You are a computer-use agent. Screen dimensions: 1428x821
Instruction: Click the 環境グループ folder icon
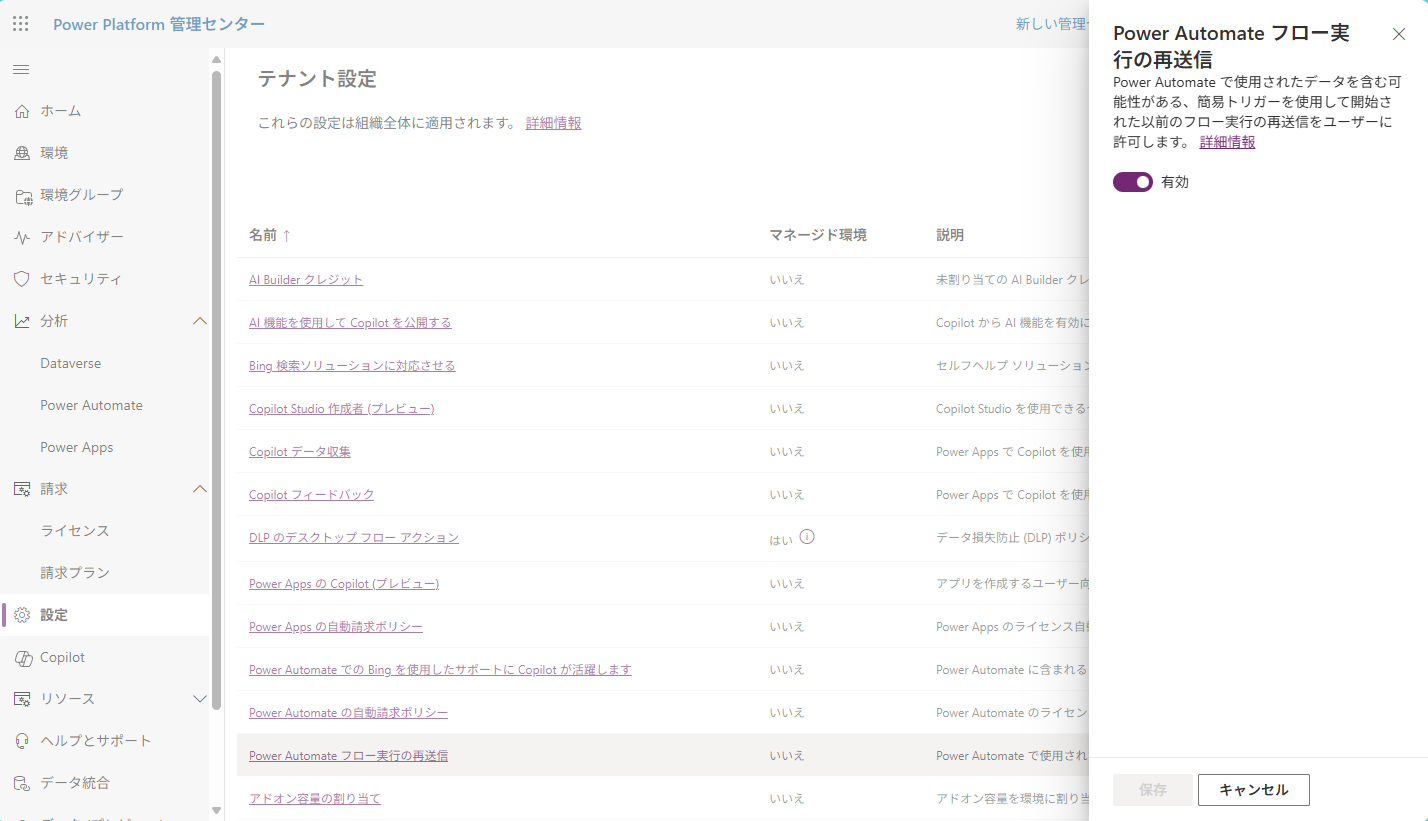click(22, 195)
